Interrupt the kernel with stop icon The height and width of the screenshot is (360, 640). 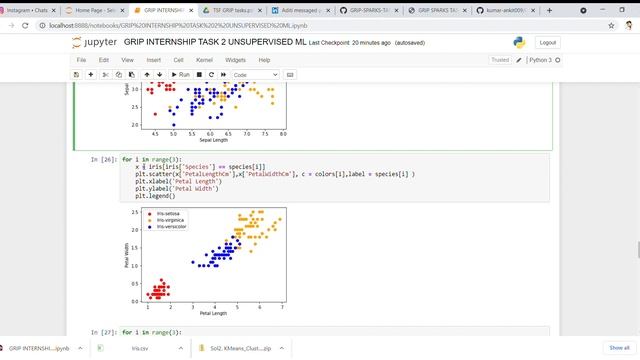[199, 75]
